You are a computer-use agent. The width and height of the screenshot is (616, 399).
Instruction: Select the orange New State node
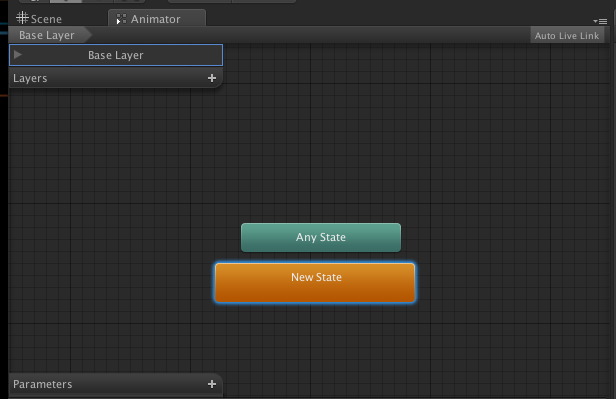315,282
